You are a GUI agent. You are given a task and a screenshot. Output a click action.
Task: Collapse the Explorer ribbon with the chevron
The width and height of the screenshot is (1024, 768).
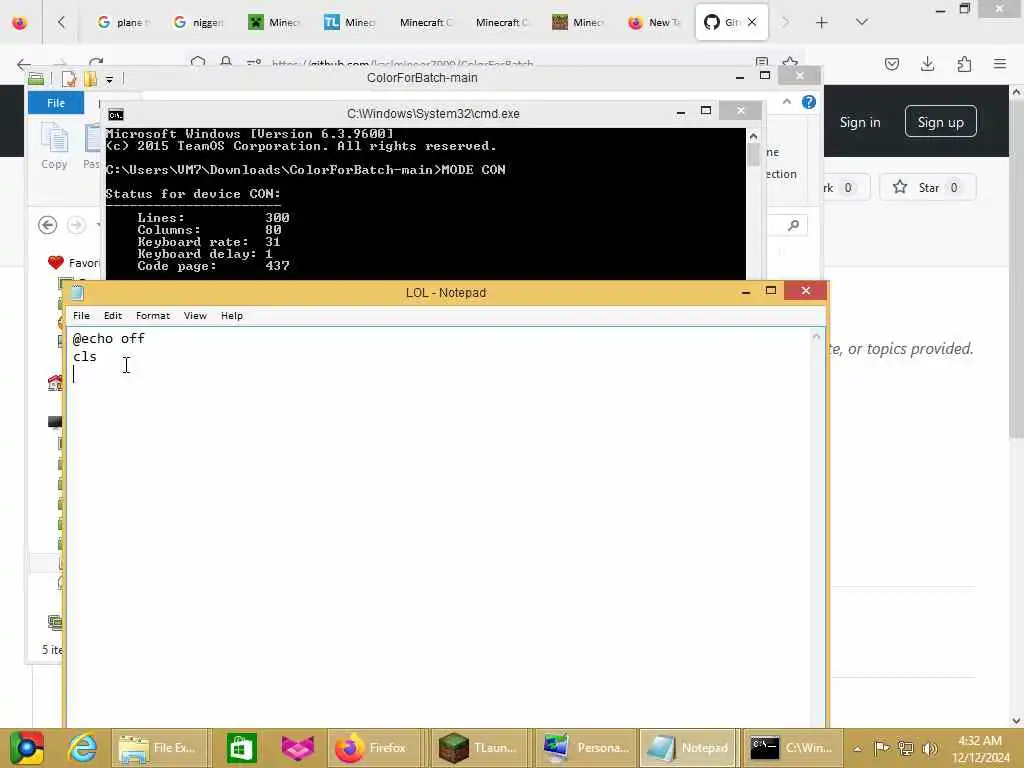[x=787, y=102]
